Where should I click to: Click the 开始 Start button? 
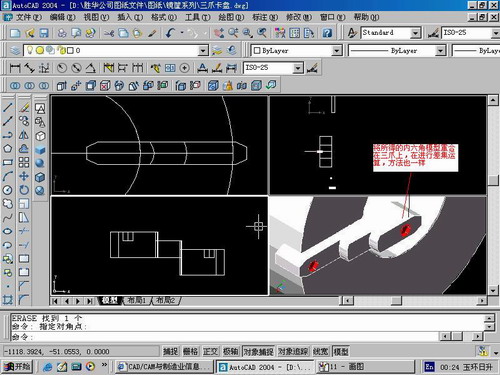[17, 367]
